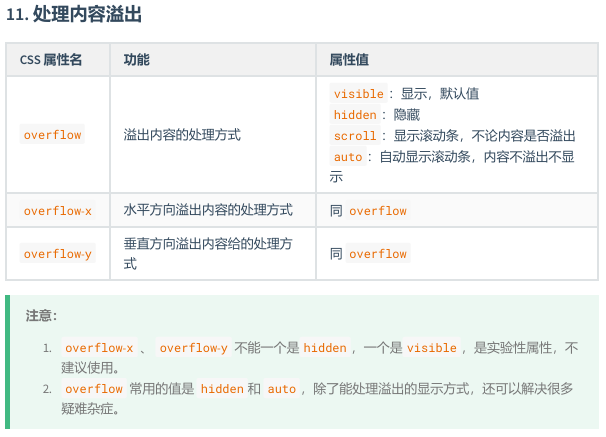Click the text '自动显示滚动条，内容不溢出不显'
Image resolution: width=606 pixels, height=437 pixels.
477,156
